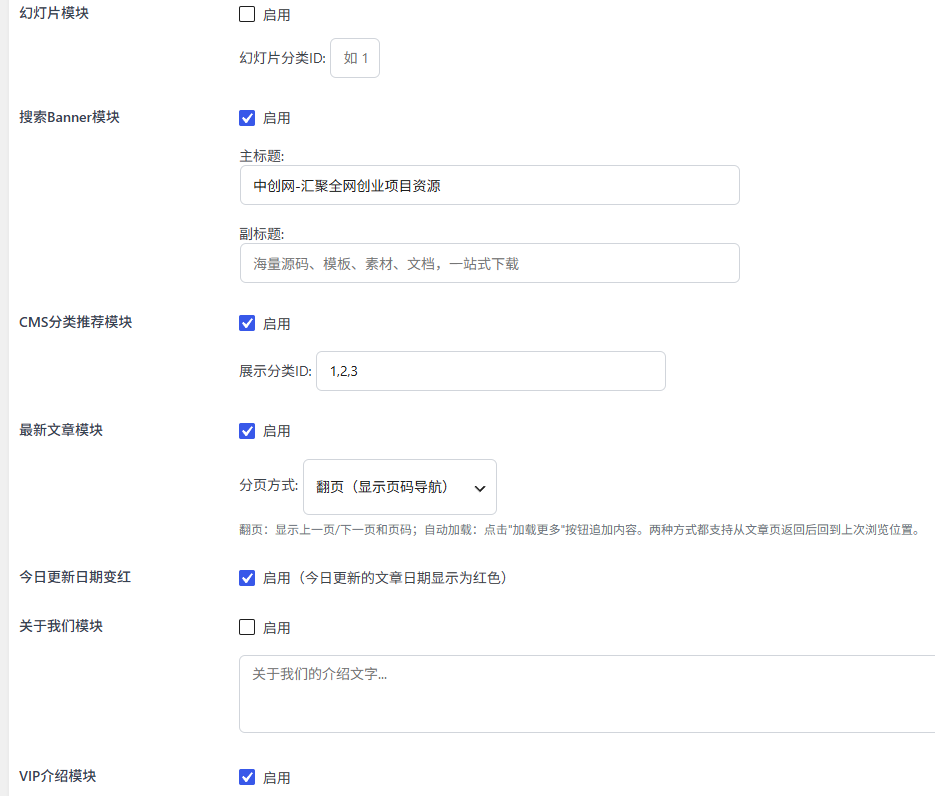Click the 幻灯片模块 label text

click(54, 13)
